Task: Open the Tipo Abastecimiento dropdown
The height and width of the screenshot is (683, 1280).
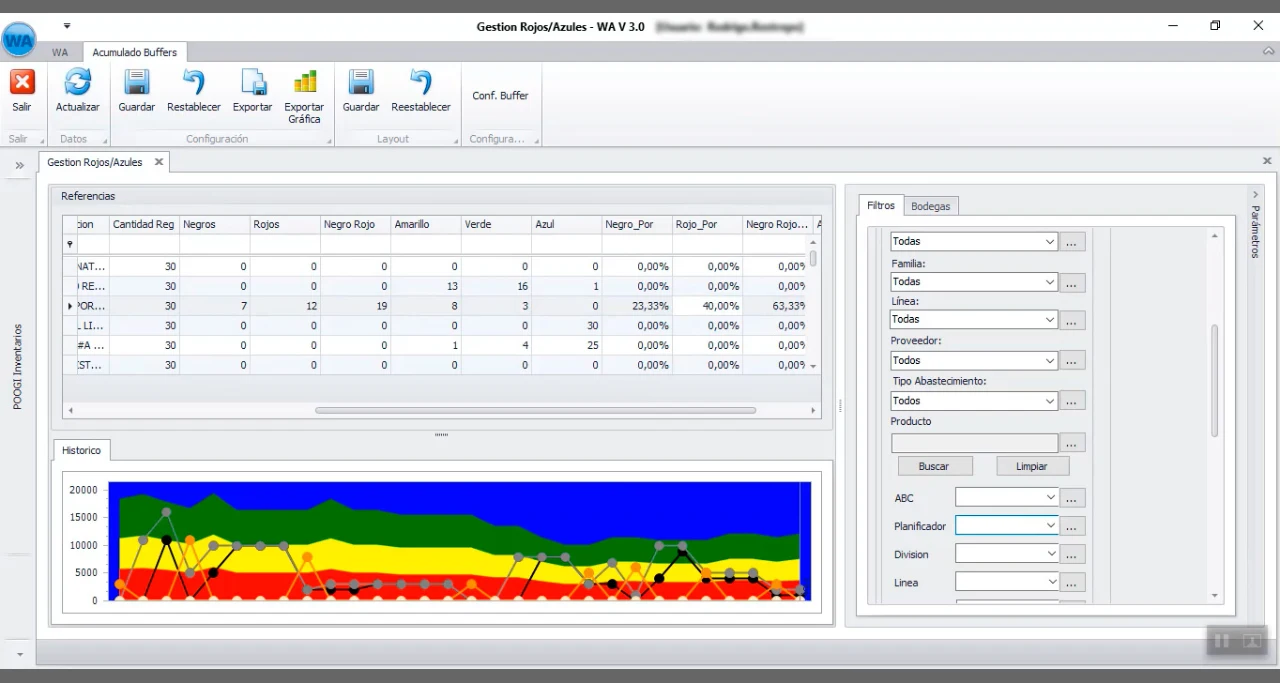Action: [x=1049, y=401]
